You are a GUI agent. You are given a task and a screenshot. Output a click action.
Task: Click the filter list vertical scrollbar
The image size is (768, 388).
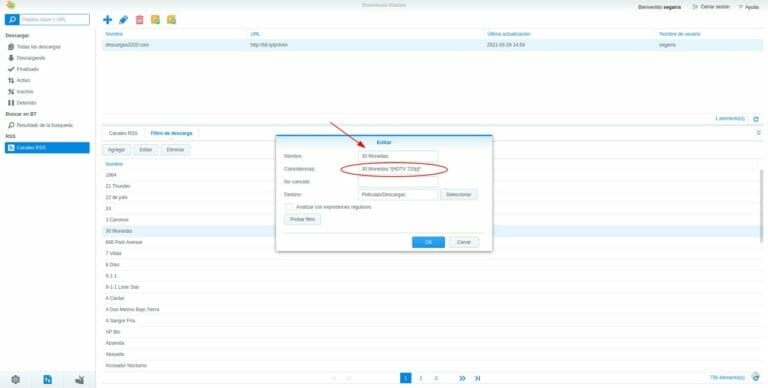[x=761, y=206]
